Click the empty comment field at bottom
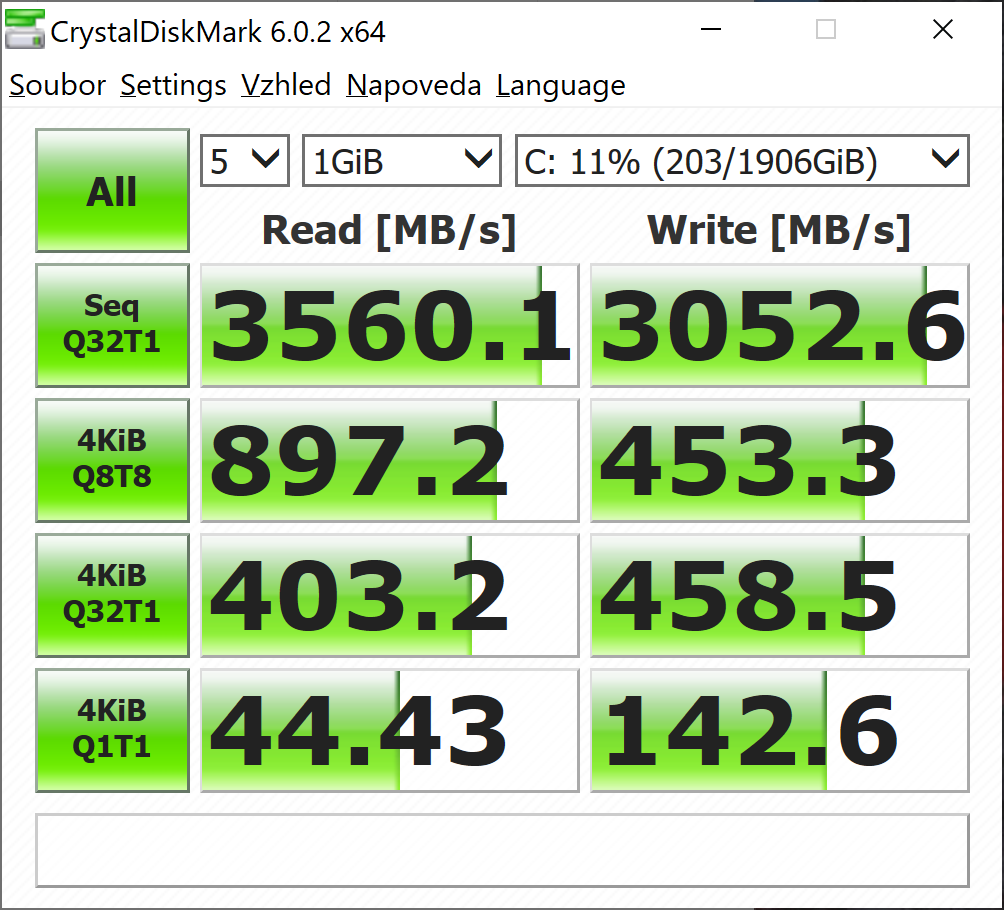1004x910 pixels. tap(502, 850)
